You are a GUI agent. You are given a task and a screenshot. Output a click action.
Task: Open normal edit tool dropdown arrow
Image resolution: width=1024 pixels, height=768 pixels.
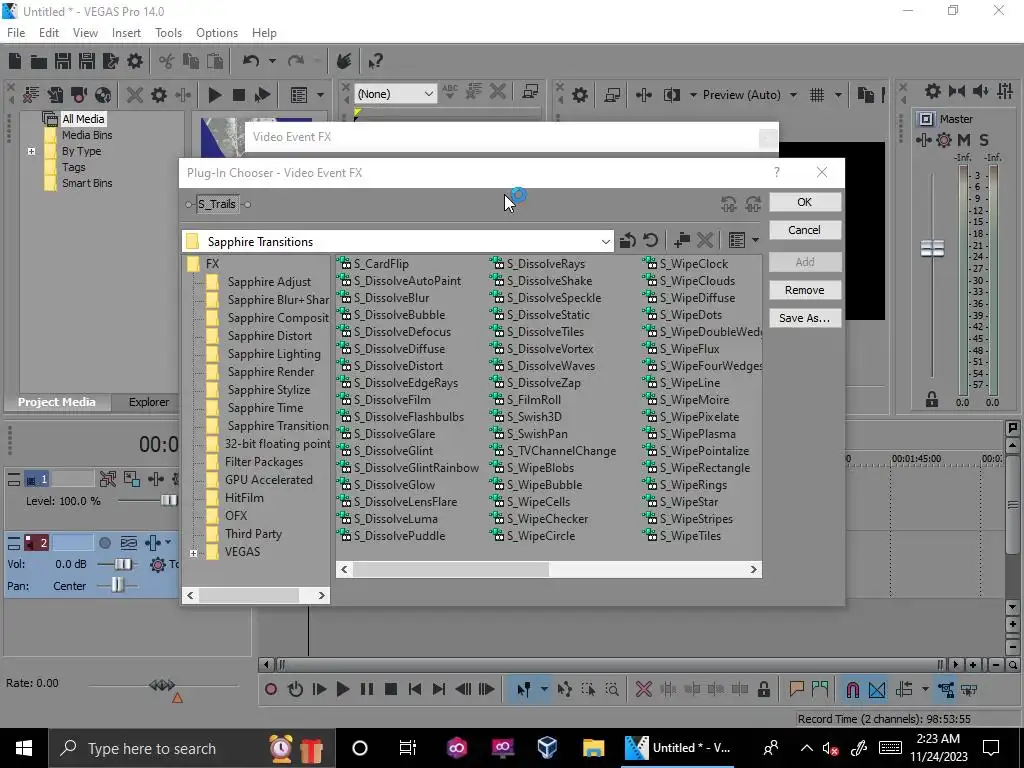pyautogui.click(x=543, y=689)
